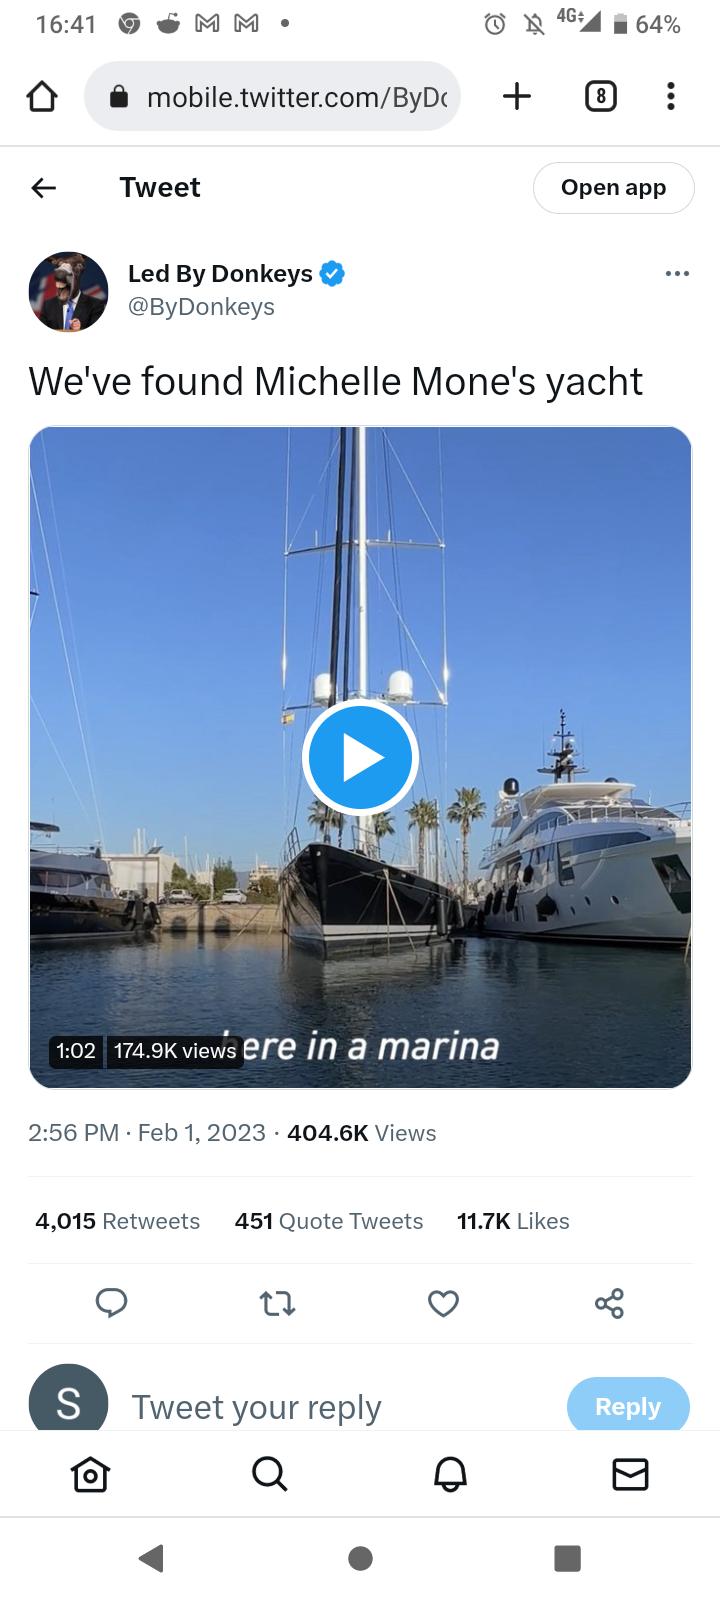Open the tweet's three-dot options menu
The image size is (720, 1600).
tap(677, 273)
